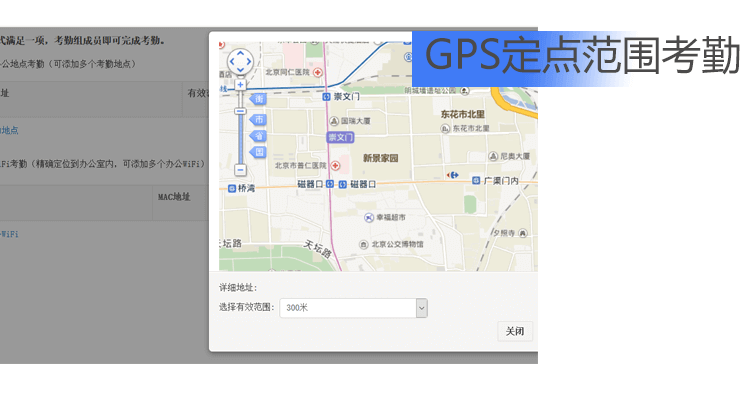Screen dimensions: 750x405
Task: Click the 幸福超市 supermarket marker
Action: [368, 217]
